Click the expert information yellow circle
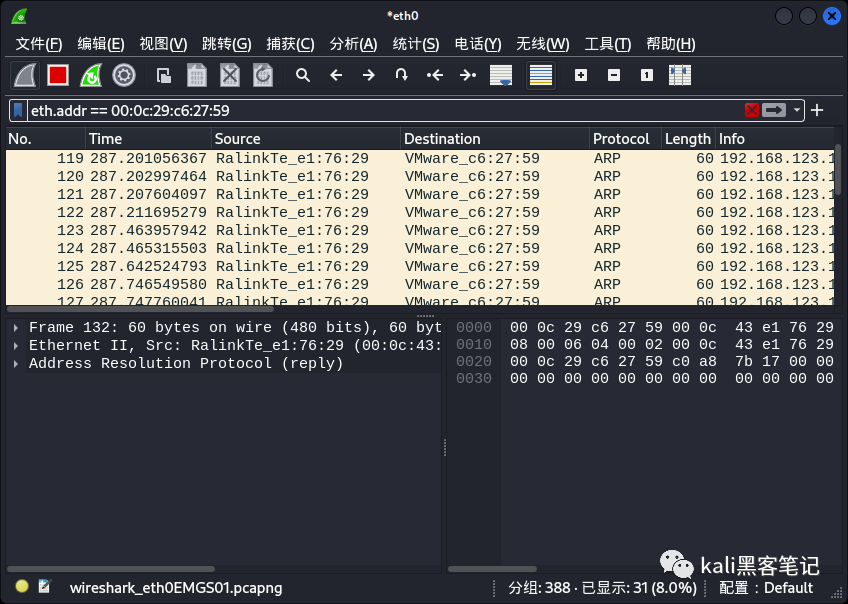The width and height of the screenshot is (848, 604). pyautogui.click(x=22, y=586)
